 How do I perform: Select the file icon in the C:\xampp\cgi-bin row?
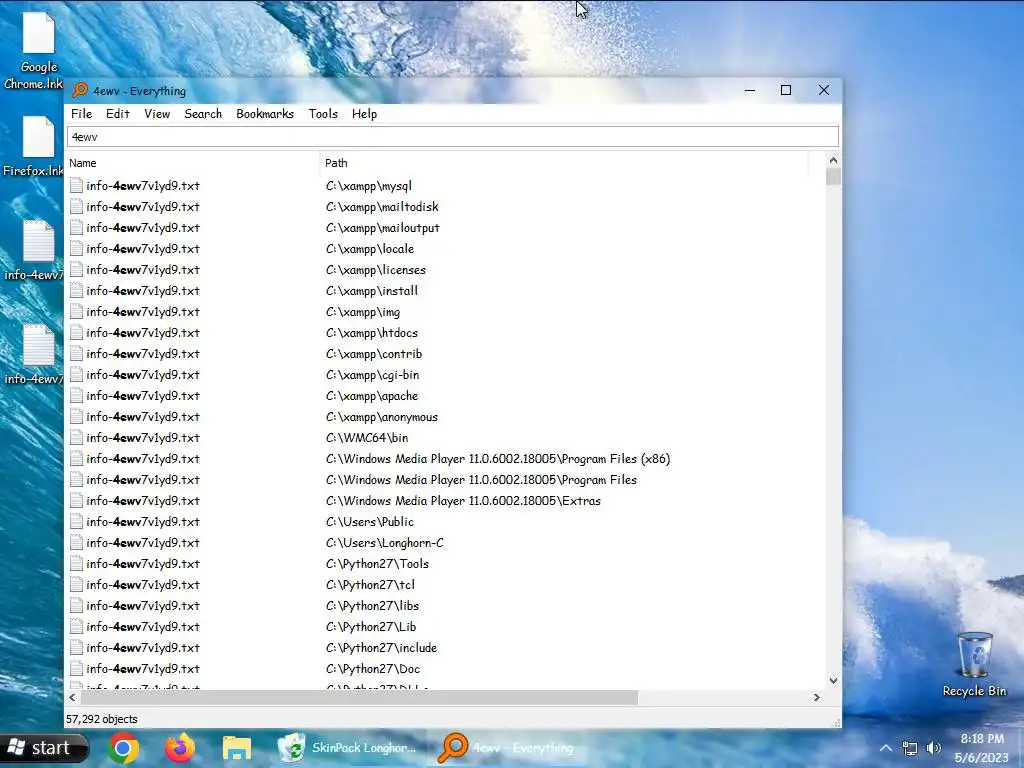point(76,375)
